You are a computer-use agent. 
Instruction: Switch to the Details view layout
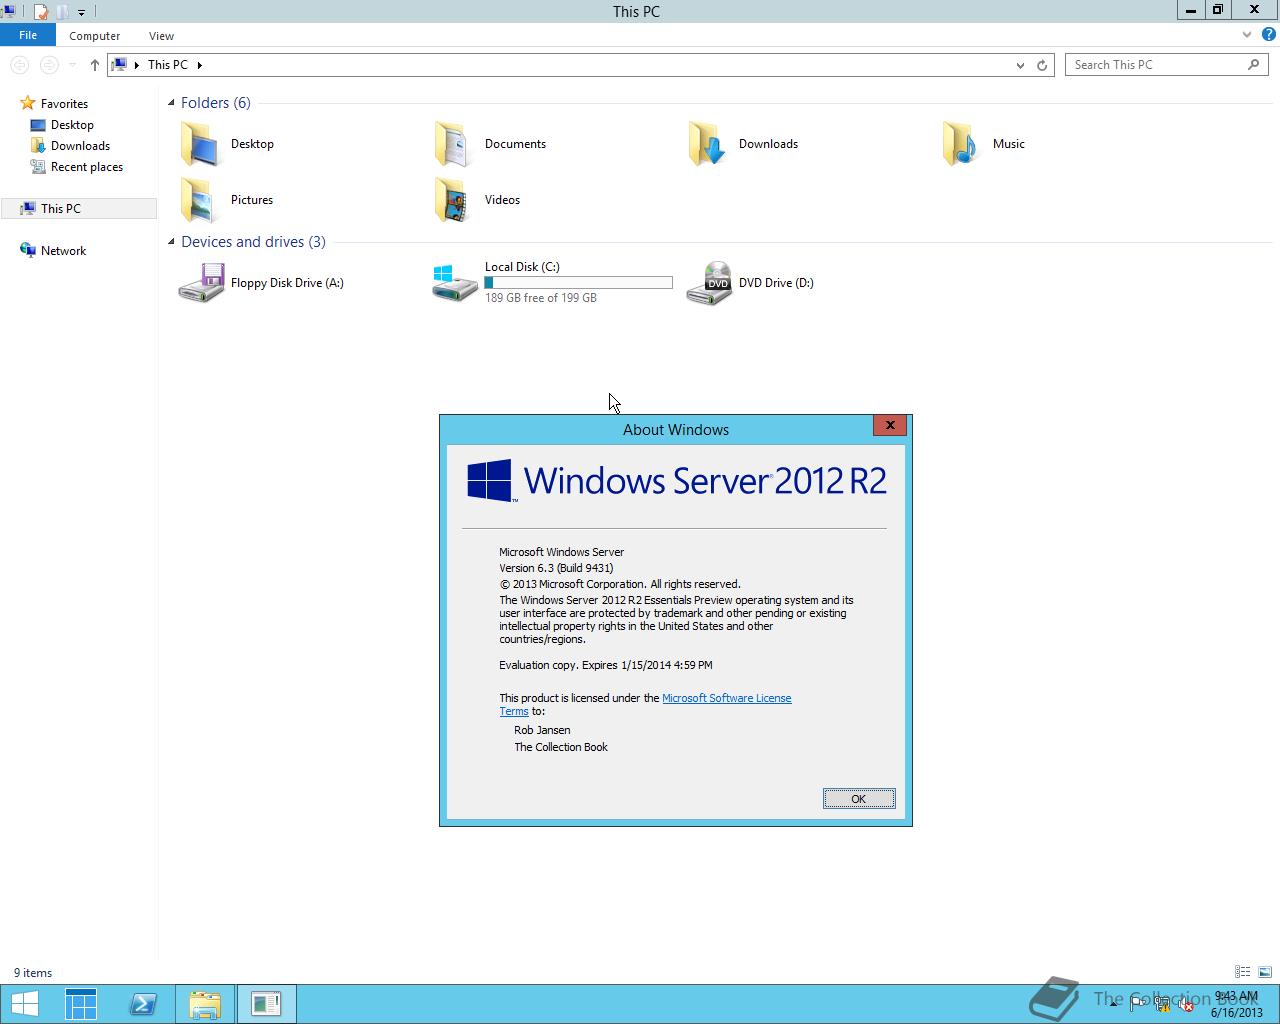[1242, 972]
